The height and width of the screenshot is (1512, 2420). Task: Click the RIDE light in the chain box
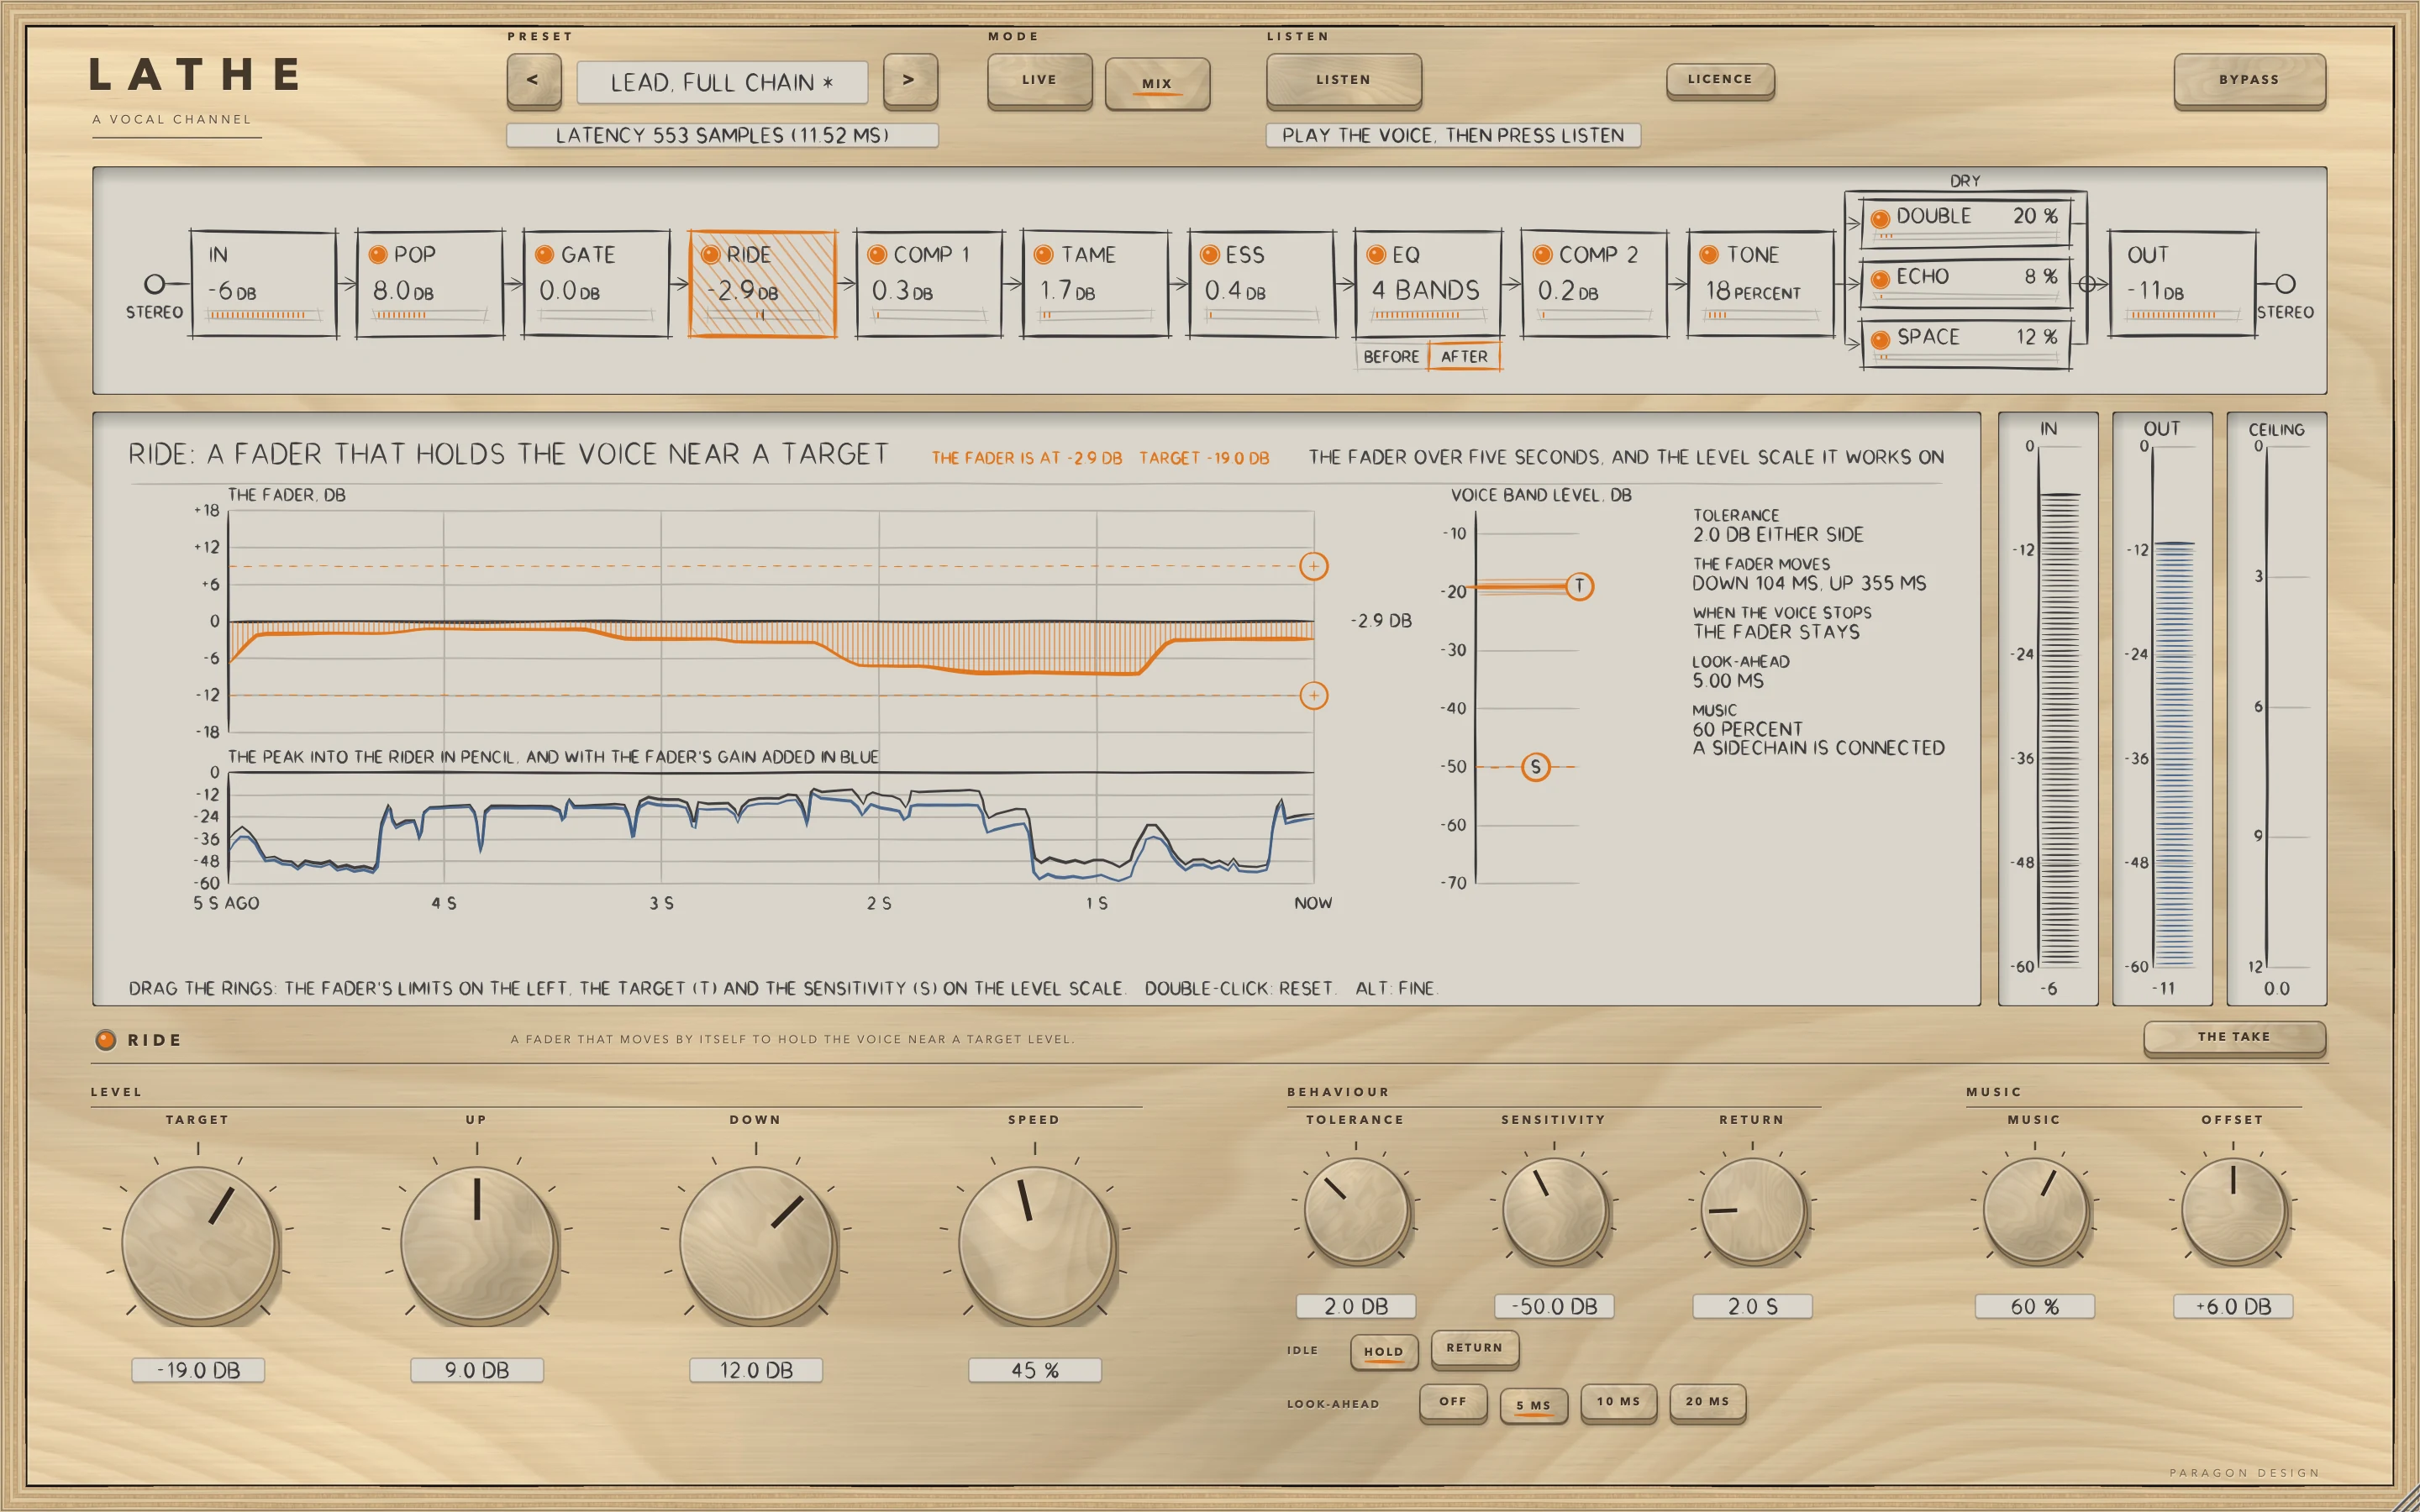click(x=711, y=255)
